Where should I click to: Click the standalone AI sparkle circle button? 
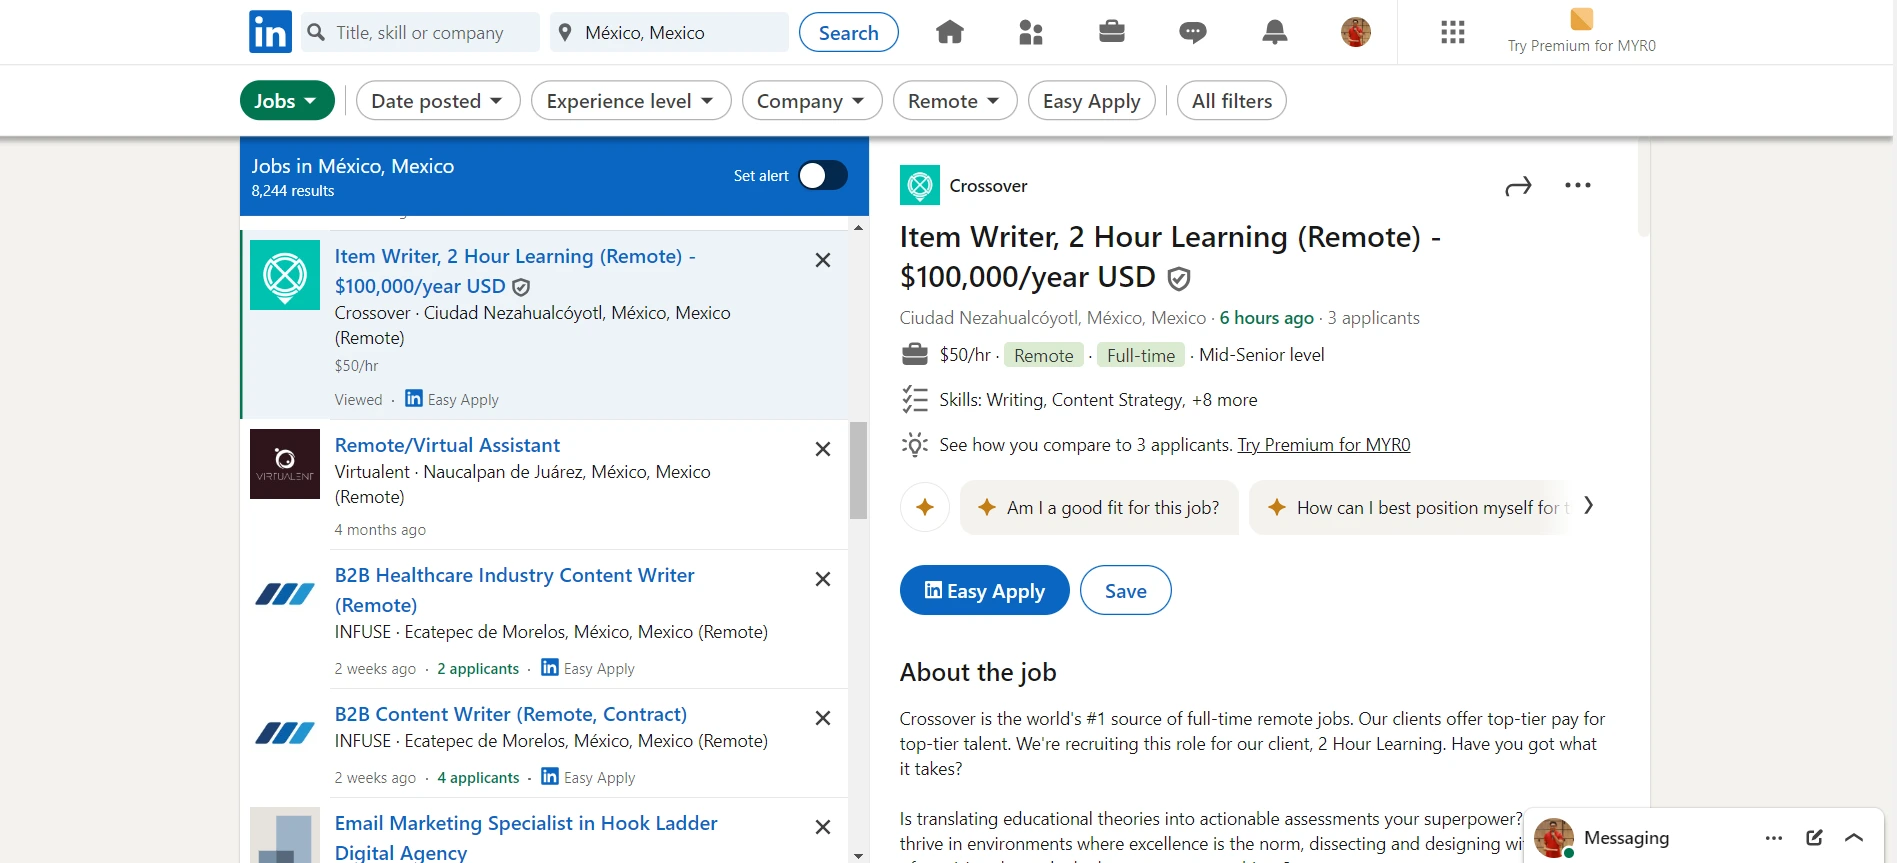pos(924,507)
